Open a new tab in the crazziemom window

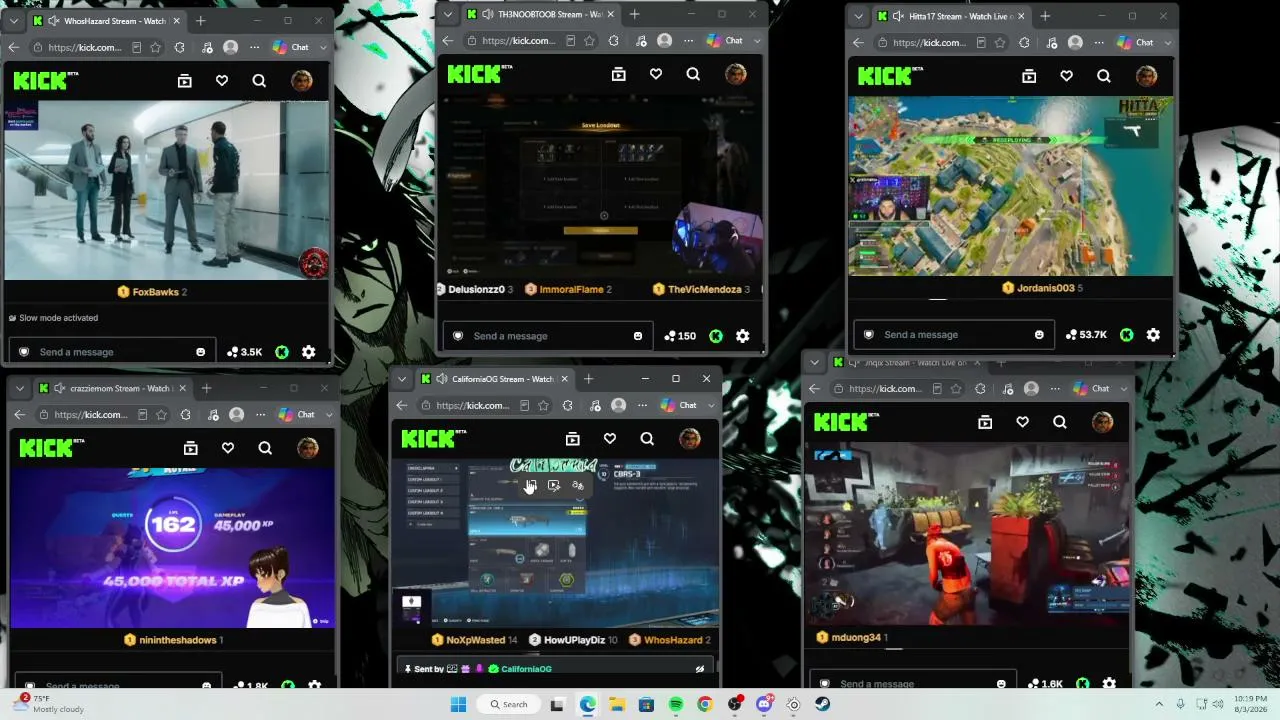(x=206, y=388)
